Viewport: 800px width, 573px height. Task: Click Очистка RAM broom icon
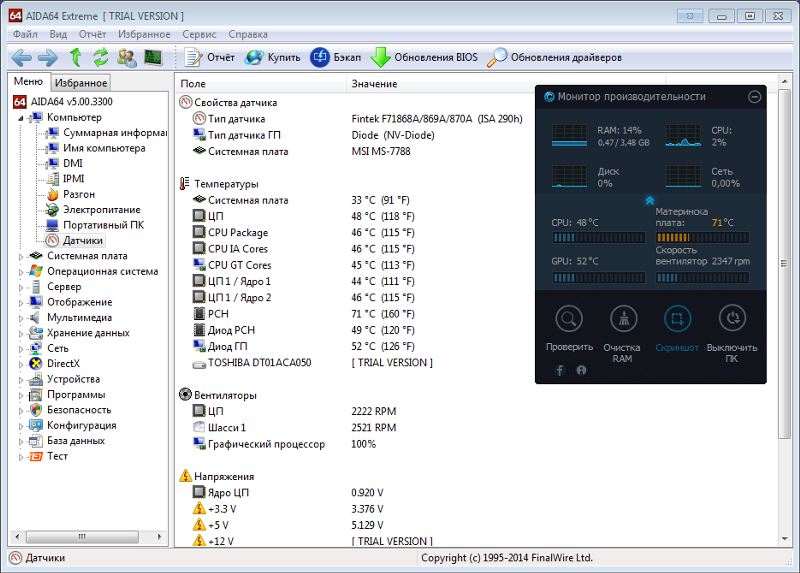[x=623, y=319]
